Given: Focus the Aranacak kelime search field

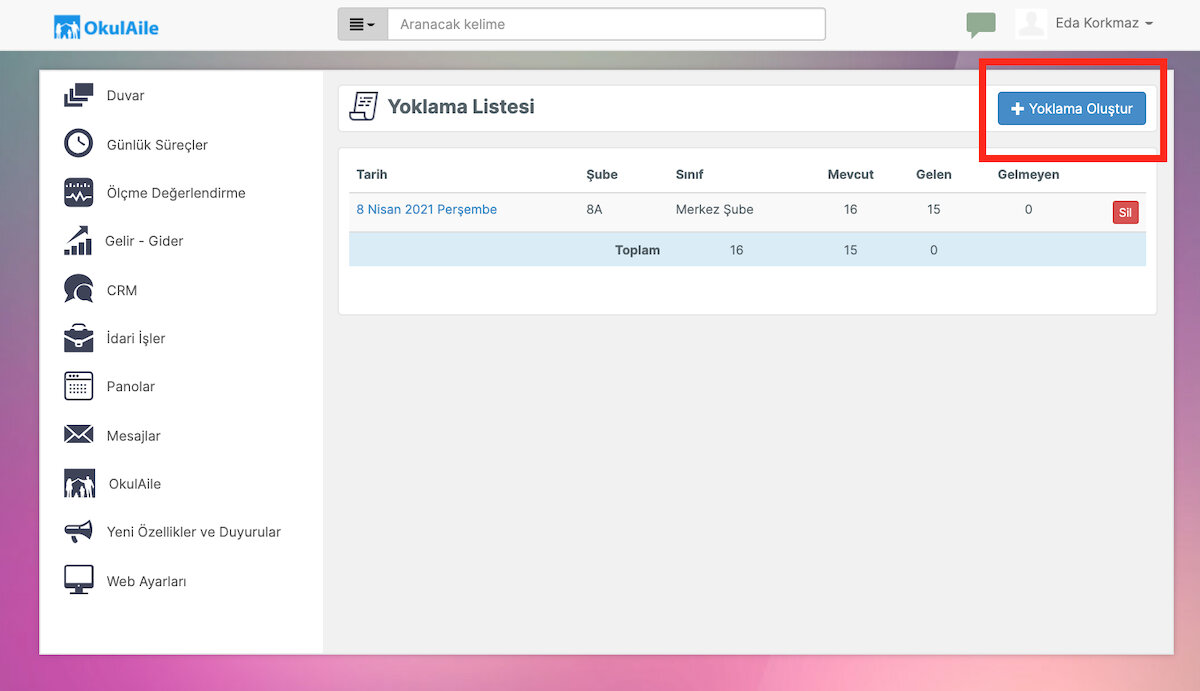Looking at the screenshot, I should [606, 24].
